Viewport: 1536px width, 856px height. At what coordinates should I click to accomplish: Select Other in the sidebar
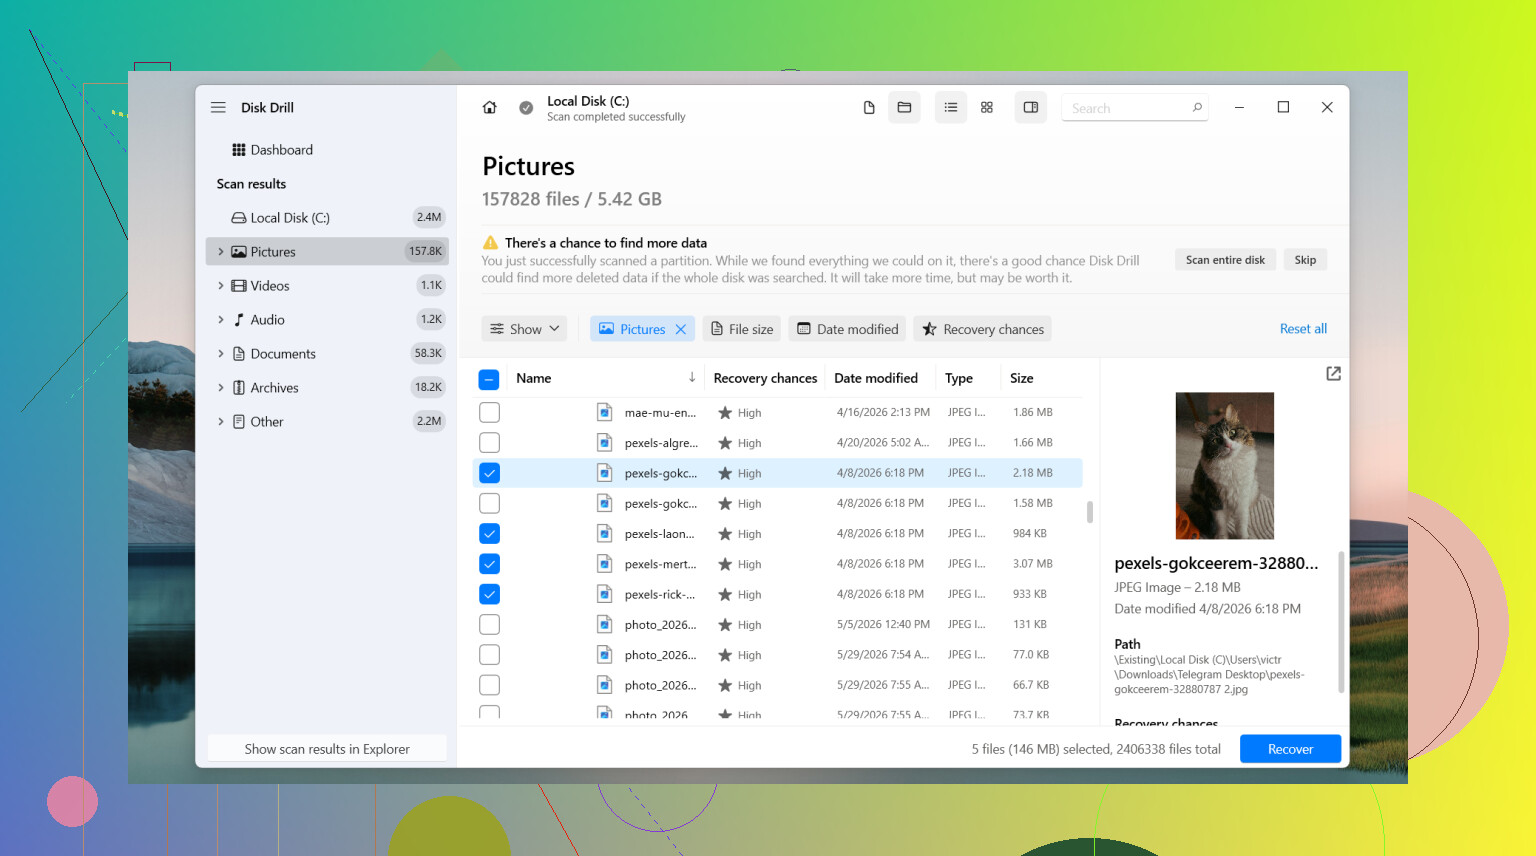(327, 422)
